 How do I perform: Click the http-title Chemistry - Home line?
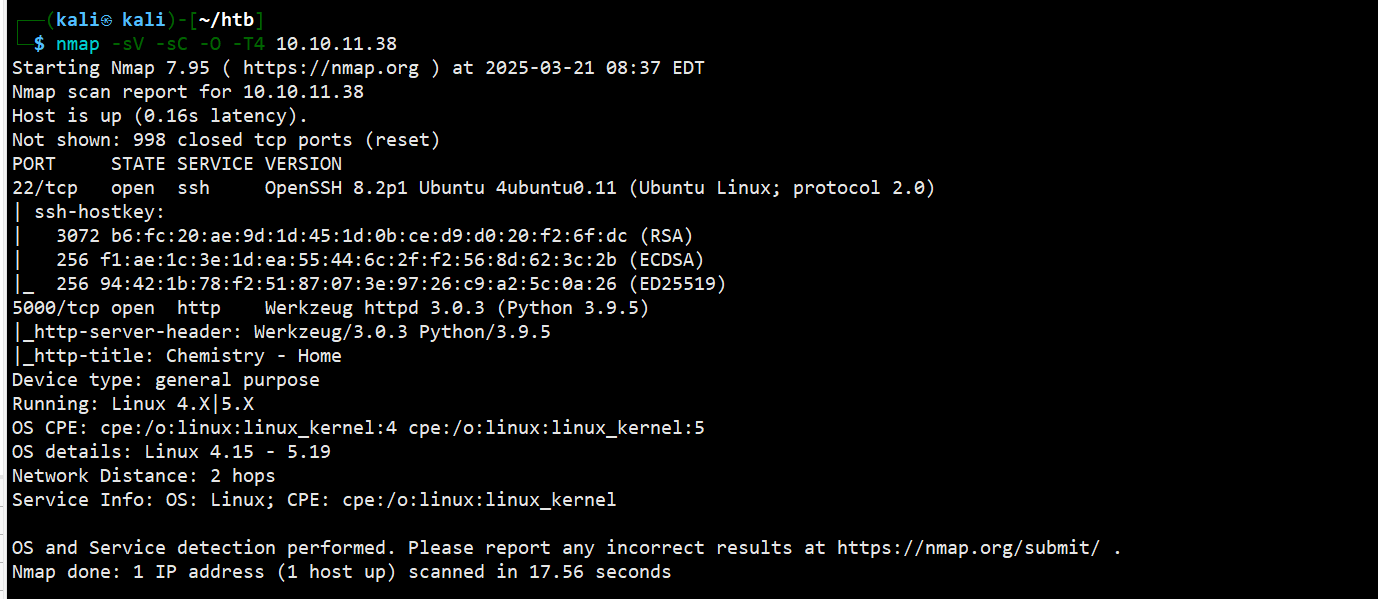(x=177, y=356)
